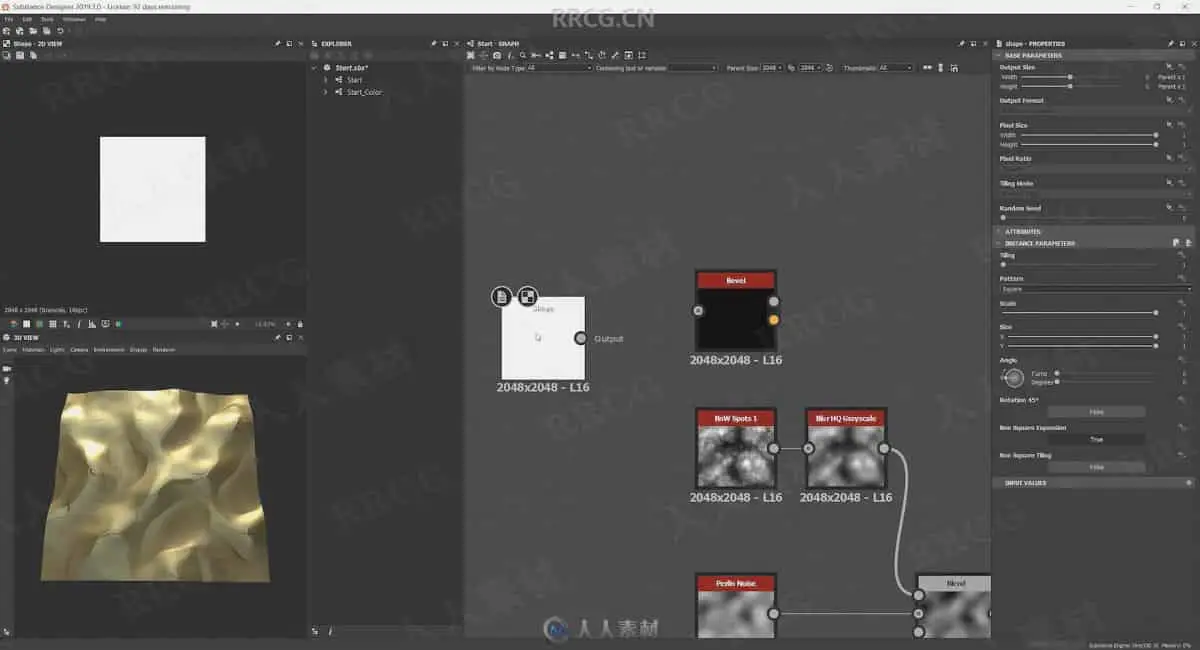Click the Shape node's output connector
The height and width of the screenshot is (650, 1200).
[581, 338]
